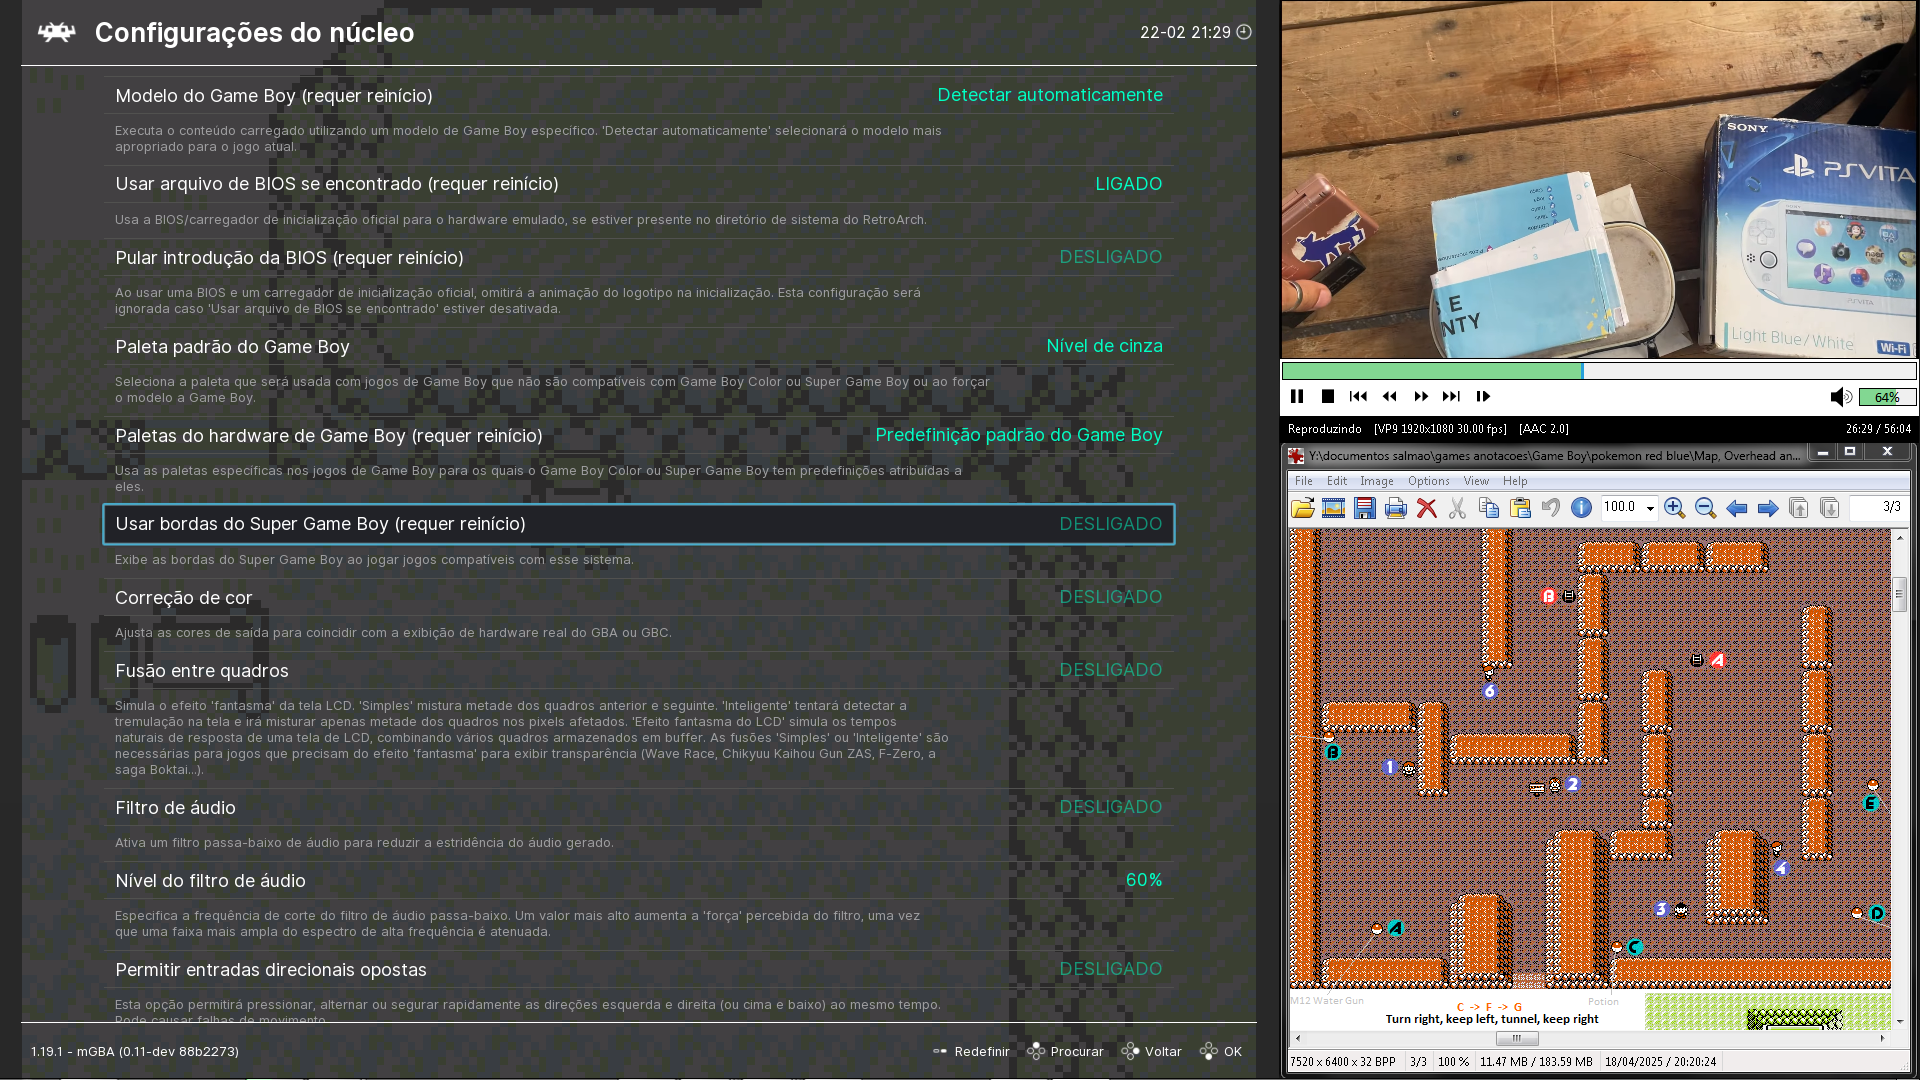Open the slideshow filmstrip icon

coord(1333,508)
